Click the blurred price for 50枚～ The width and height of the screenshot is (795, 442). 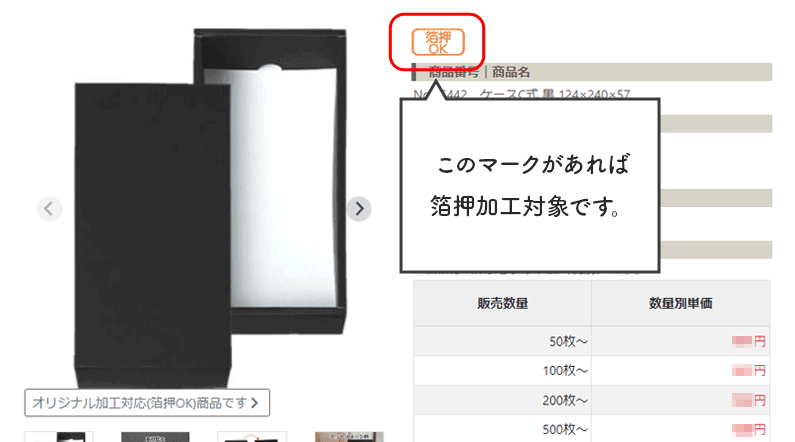742,341
